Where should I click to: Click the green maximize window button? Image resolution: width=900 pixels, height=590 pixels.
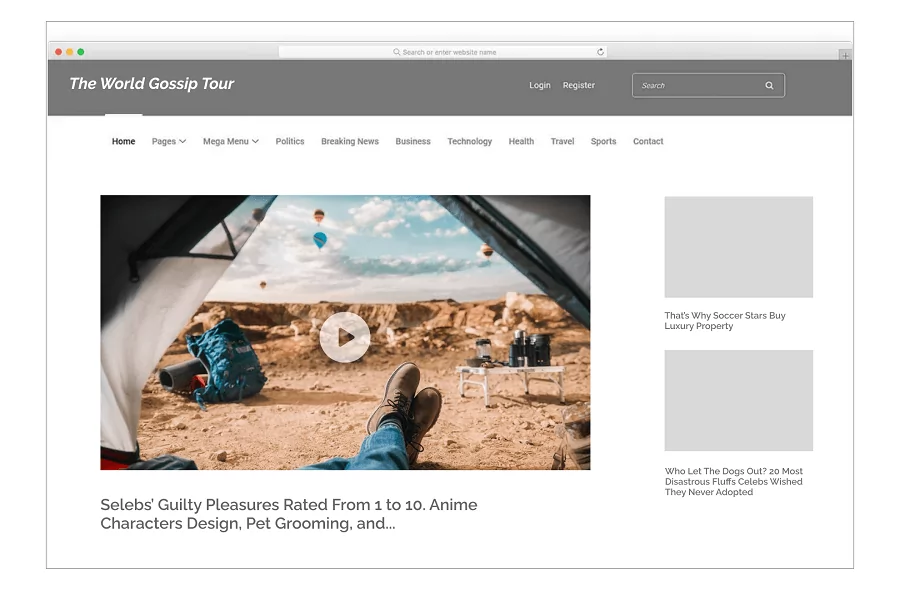[81, 52]
